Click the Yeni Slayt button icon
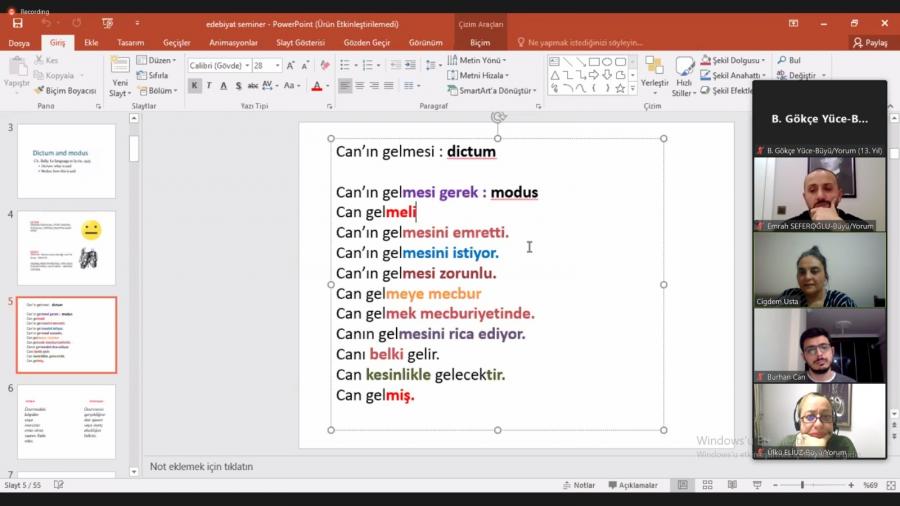Viewport: 900px width, 506px height. coord(120,68)
